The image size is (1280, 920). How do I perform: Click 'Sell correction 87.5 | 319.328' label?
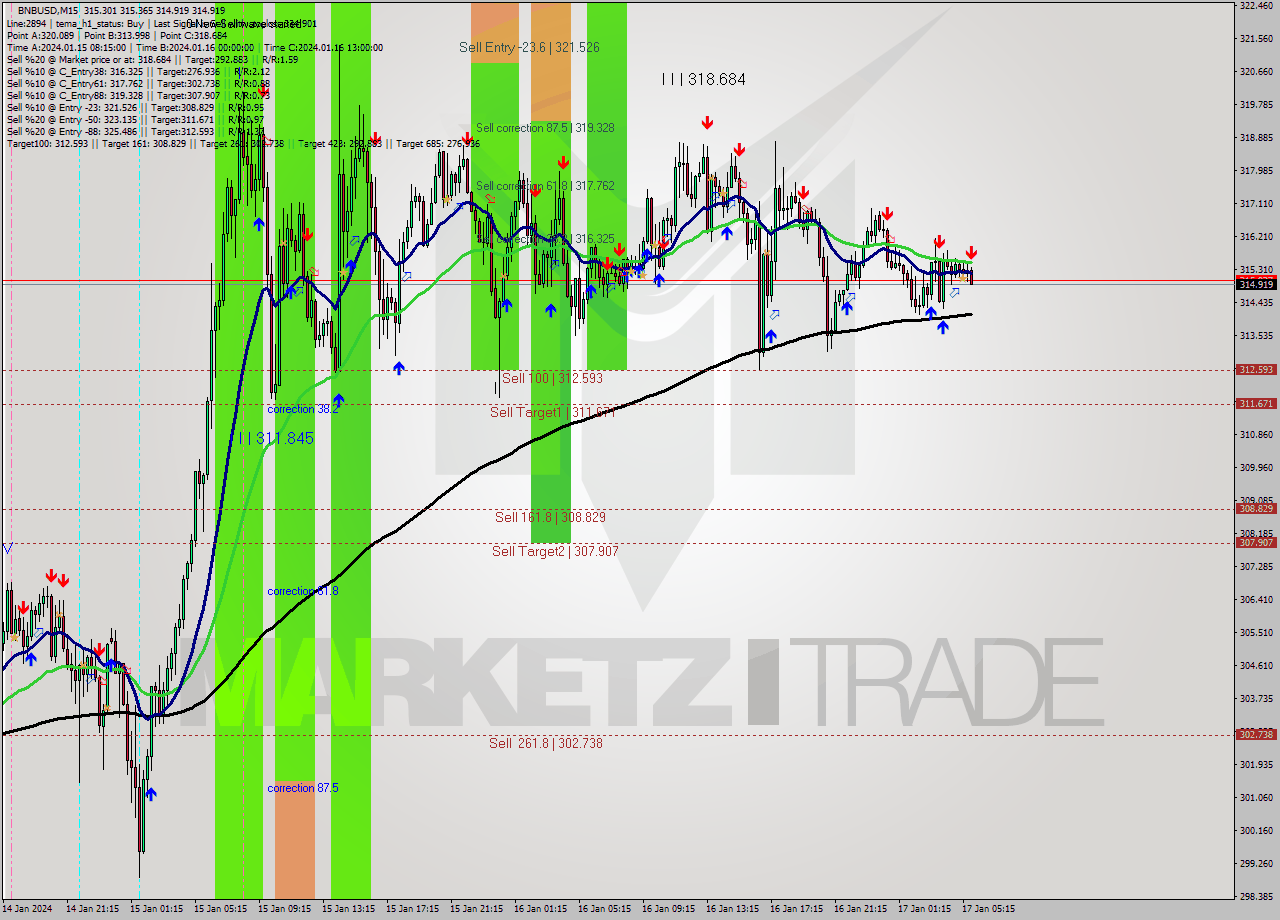(x=545, y=128)
